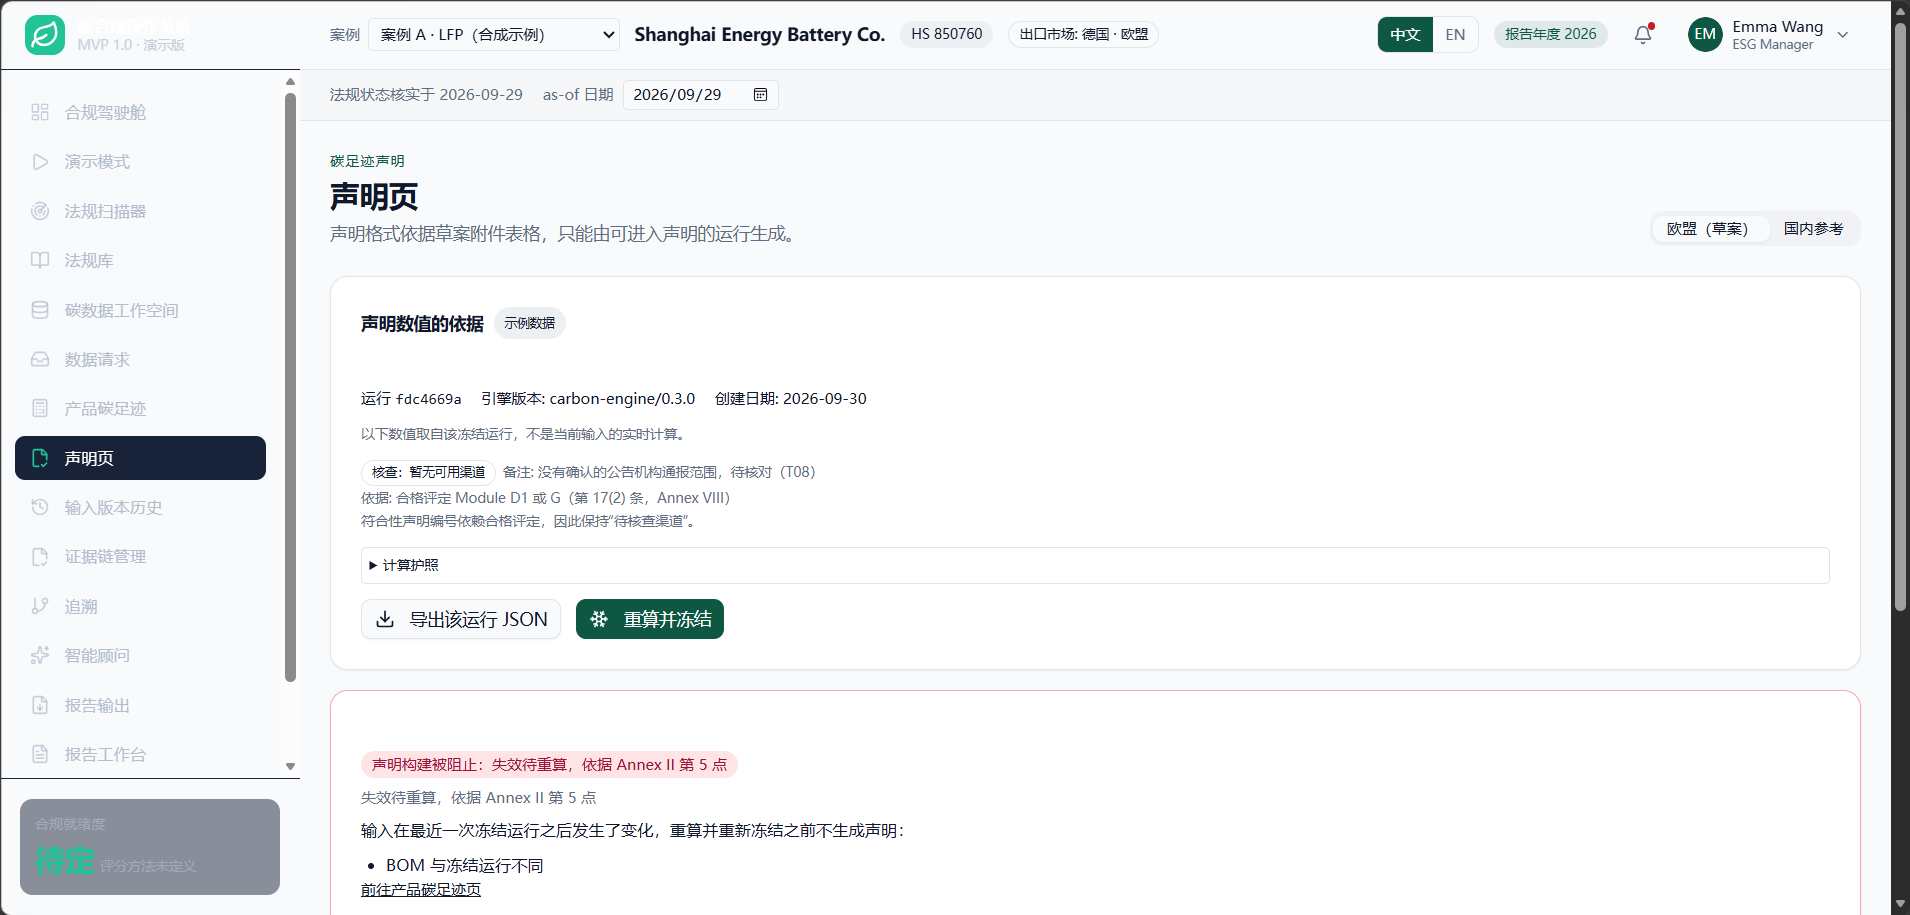Click the 出口市场: 德国 · 欧盟 tag

(1084, 34)
